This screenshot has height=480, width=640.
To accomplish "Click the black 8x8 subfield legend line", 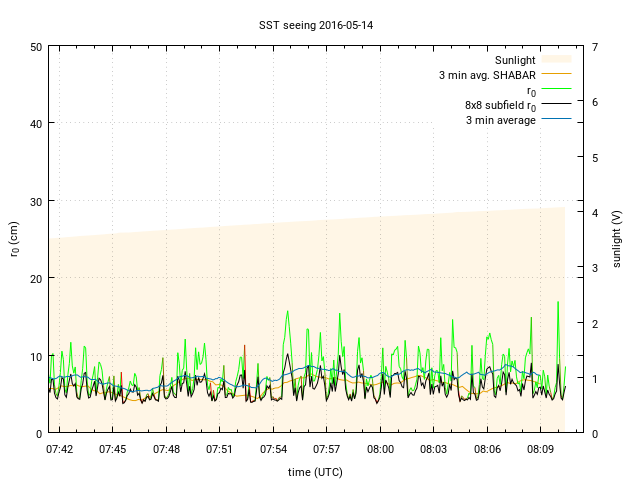I will [556, 105].
